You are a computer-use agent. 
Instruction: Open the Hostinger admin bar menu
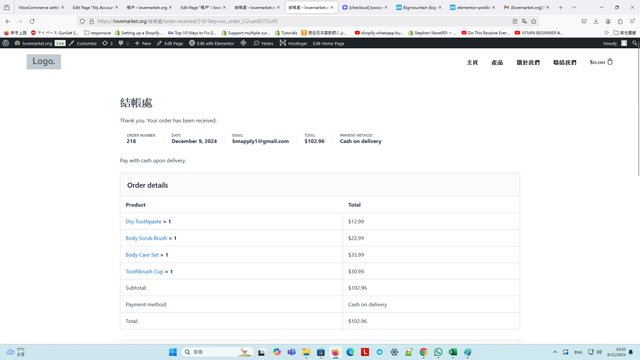(x=293, y=43)
